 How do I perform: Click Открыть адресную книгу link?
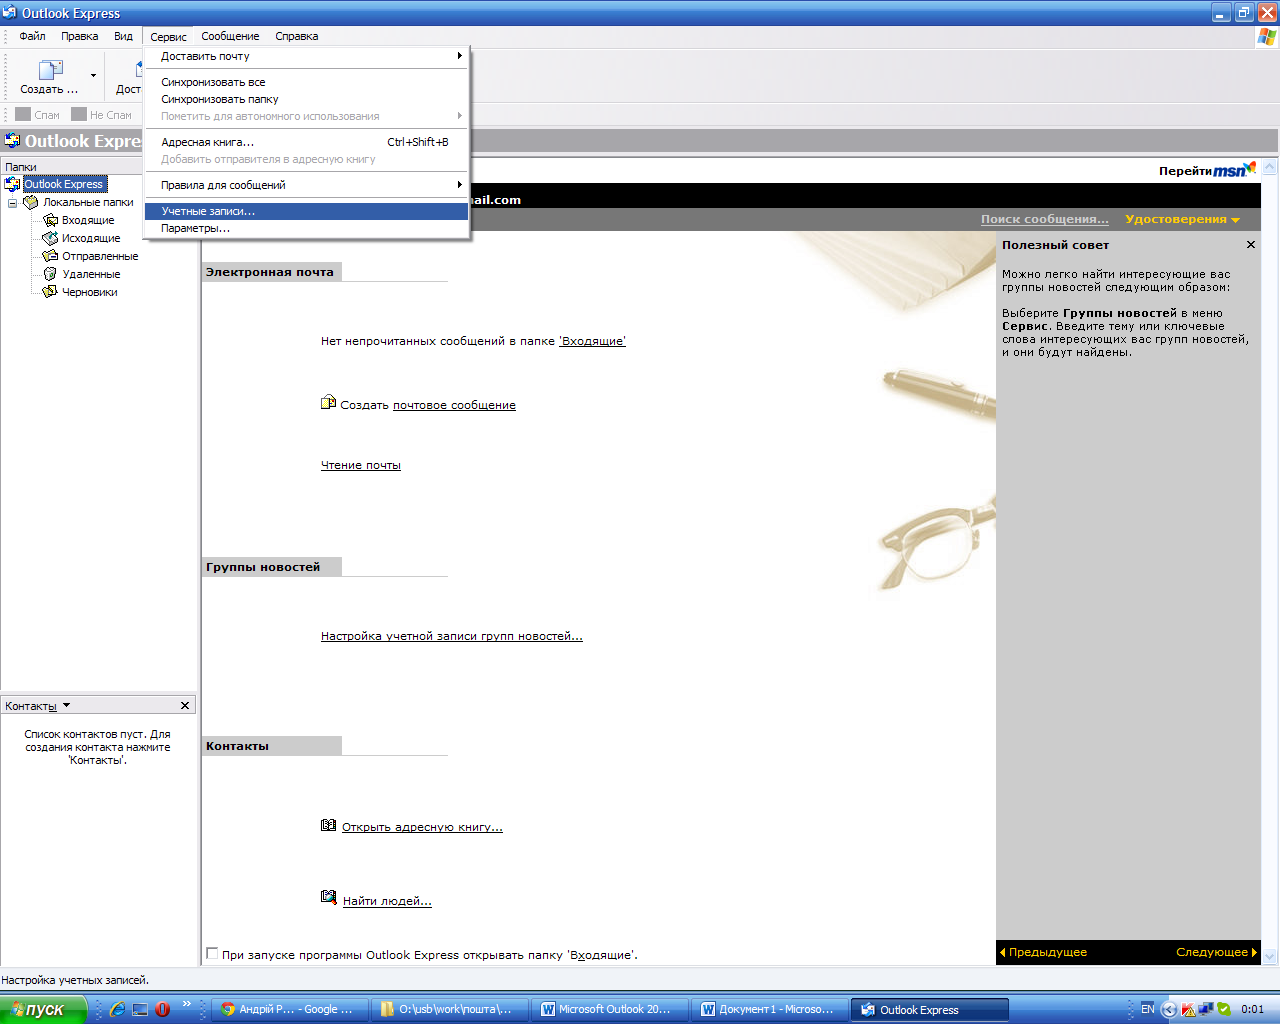point(422,827)
